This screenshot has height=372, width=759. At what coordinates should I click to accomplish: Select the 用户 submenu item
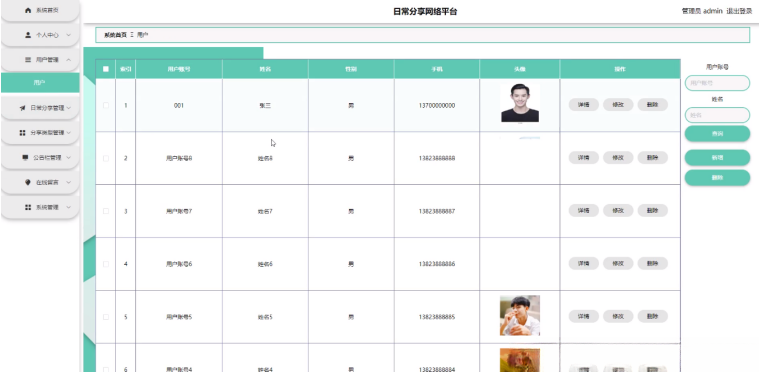40,83
